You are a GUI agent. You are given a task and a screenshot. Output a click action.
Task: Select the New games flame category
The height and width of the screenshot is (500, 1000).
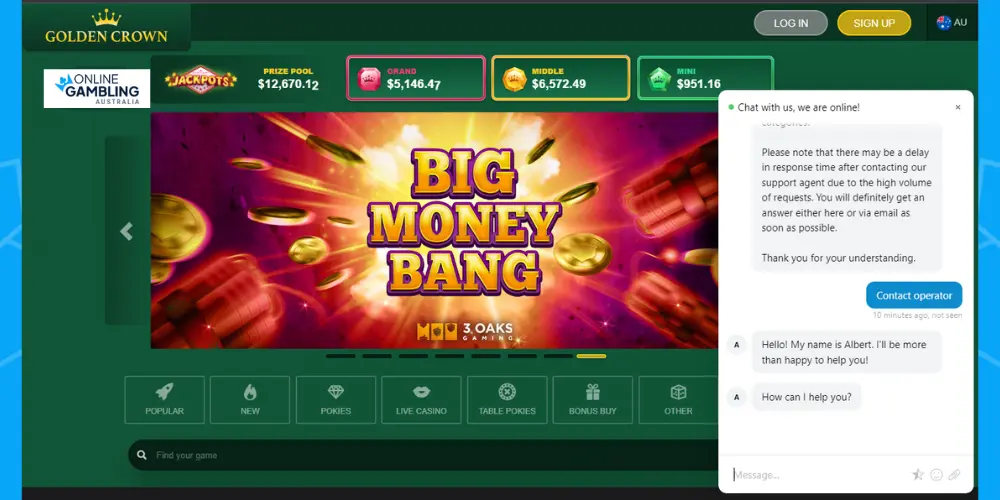[x=250, y=400]
